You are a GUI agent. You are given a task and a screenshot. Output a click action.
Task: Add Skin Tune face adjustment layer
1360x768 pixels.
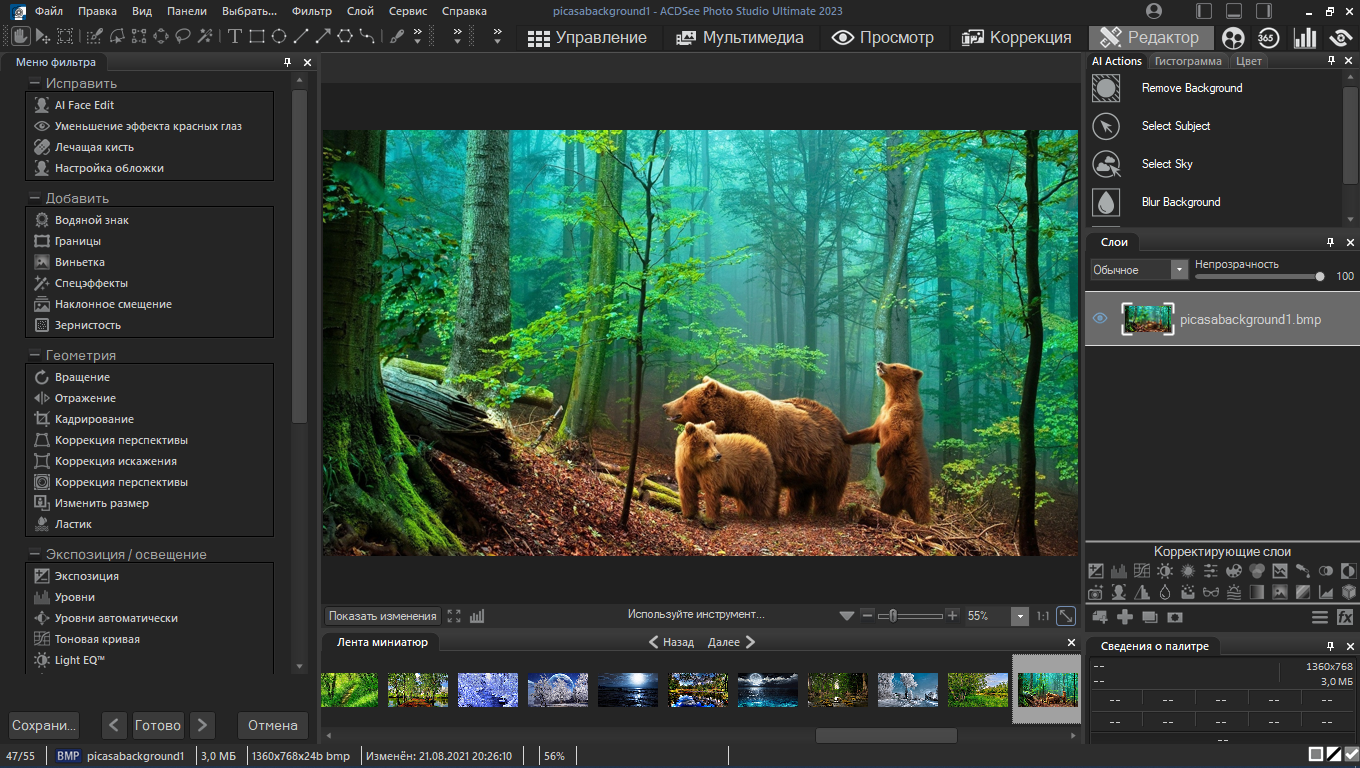tap(1119, 593)
